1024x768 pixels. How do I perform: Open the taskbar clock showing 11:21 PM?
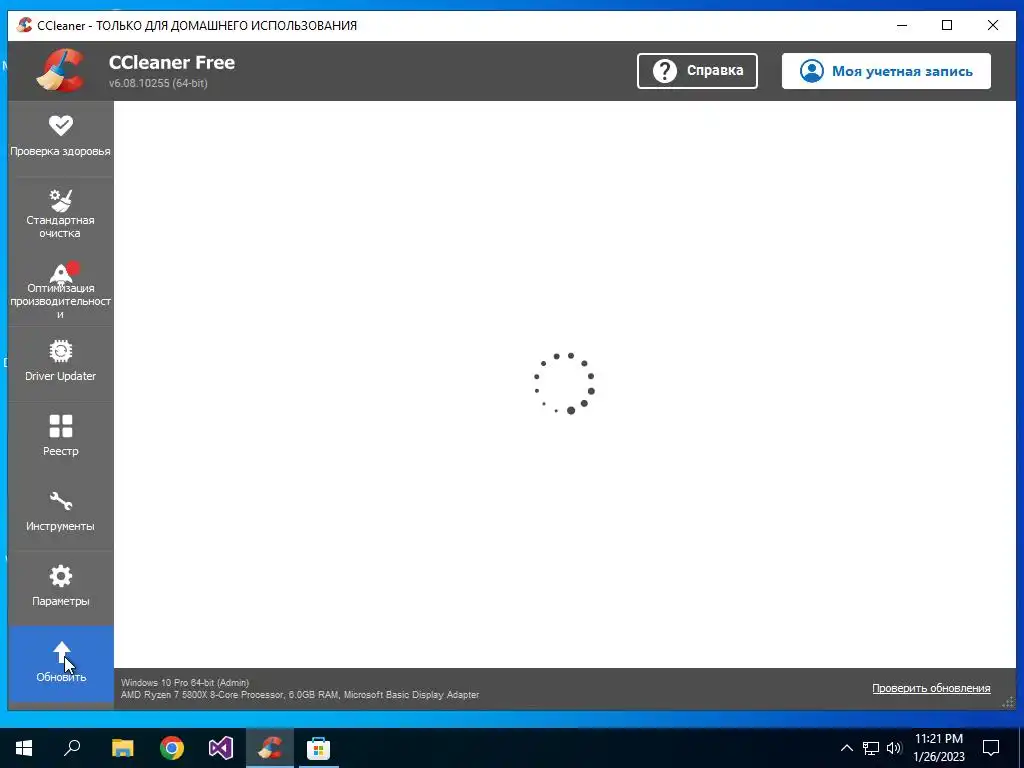[x=938, y=748]
